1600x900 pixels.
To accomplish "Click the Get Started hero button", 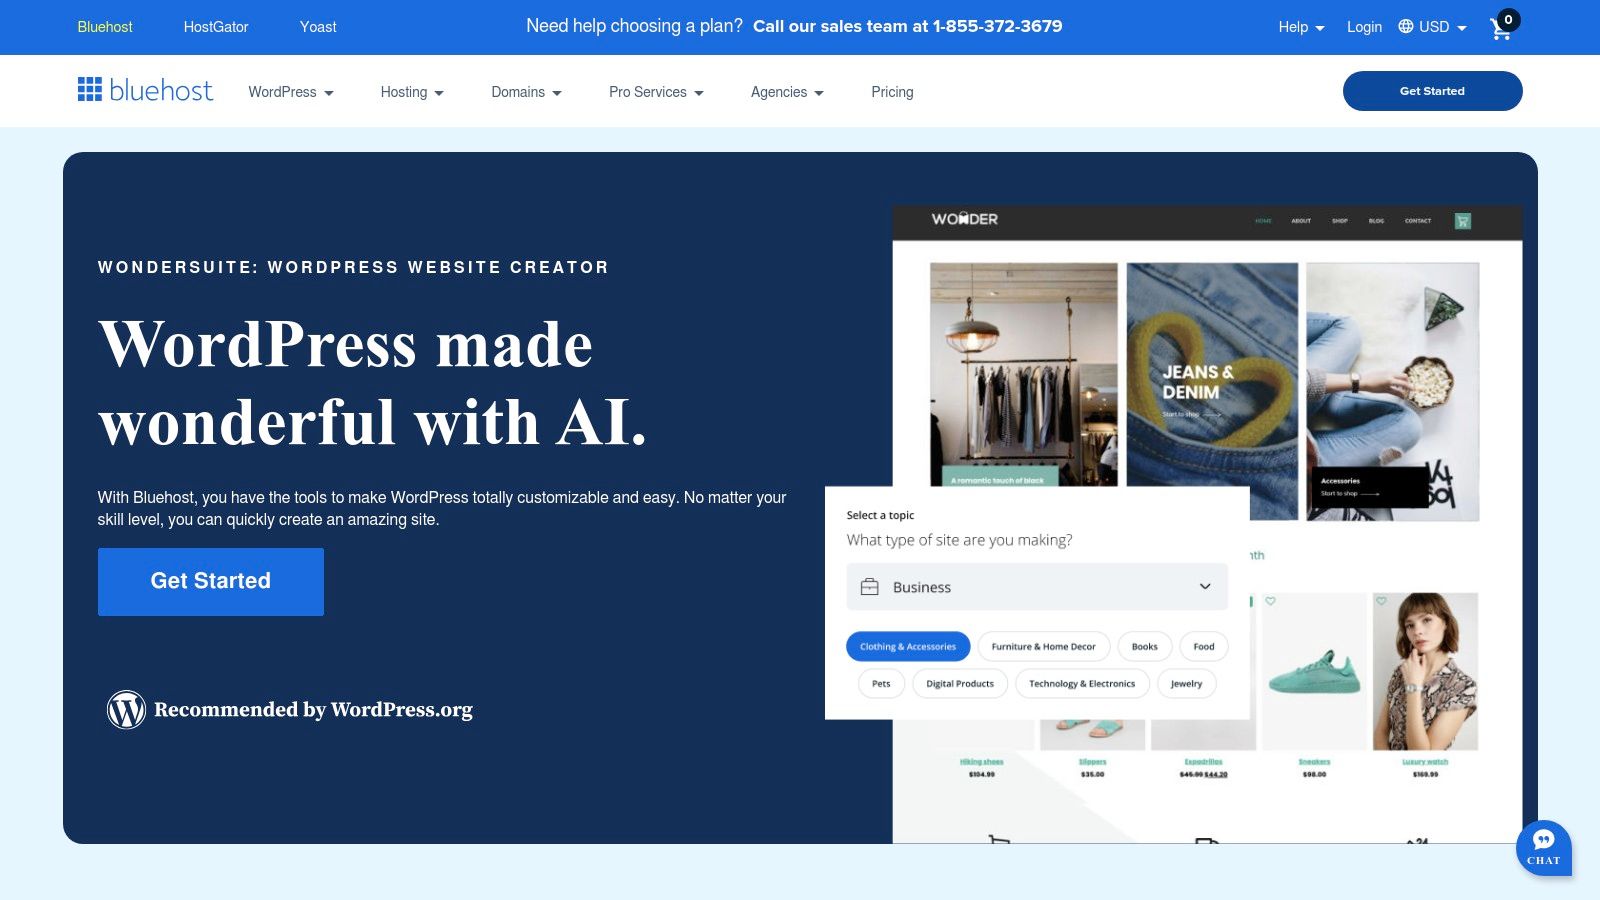I will coord(210,581).
